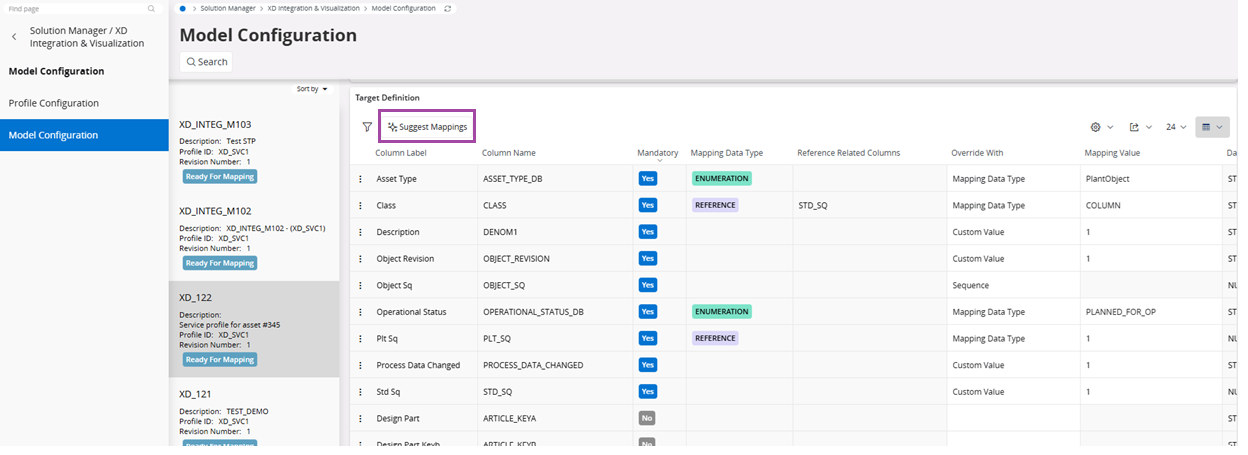
Task: Click the refresh icon beside the breadcrumb
Action: point(447,8)
